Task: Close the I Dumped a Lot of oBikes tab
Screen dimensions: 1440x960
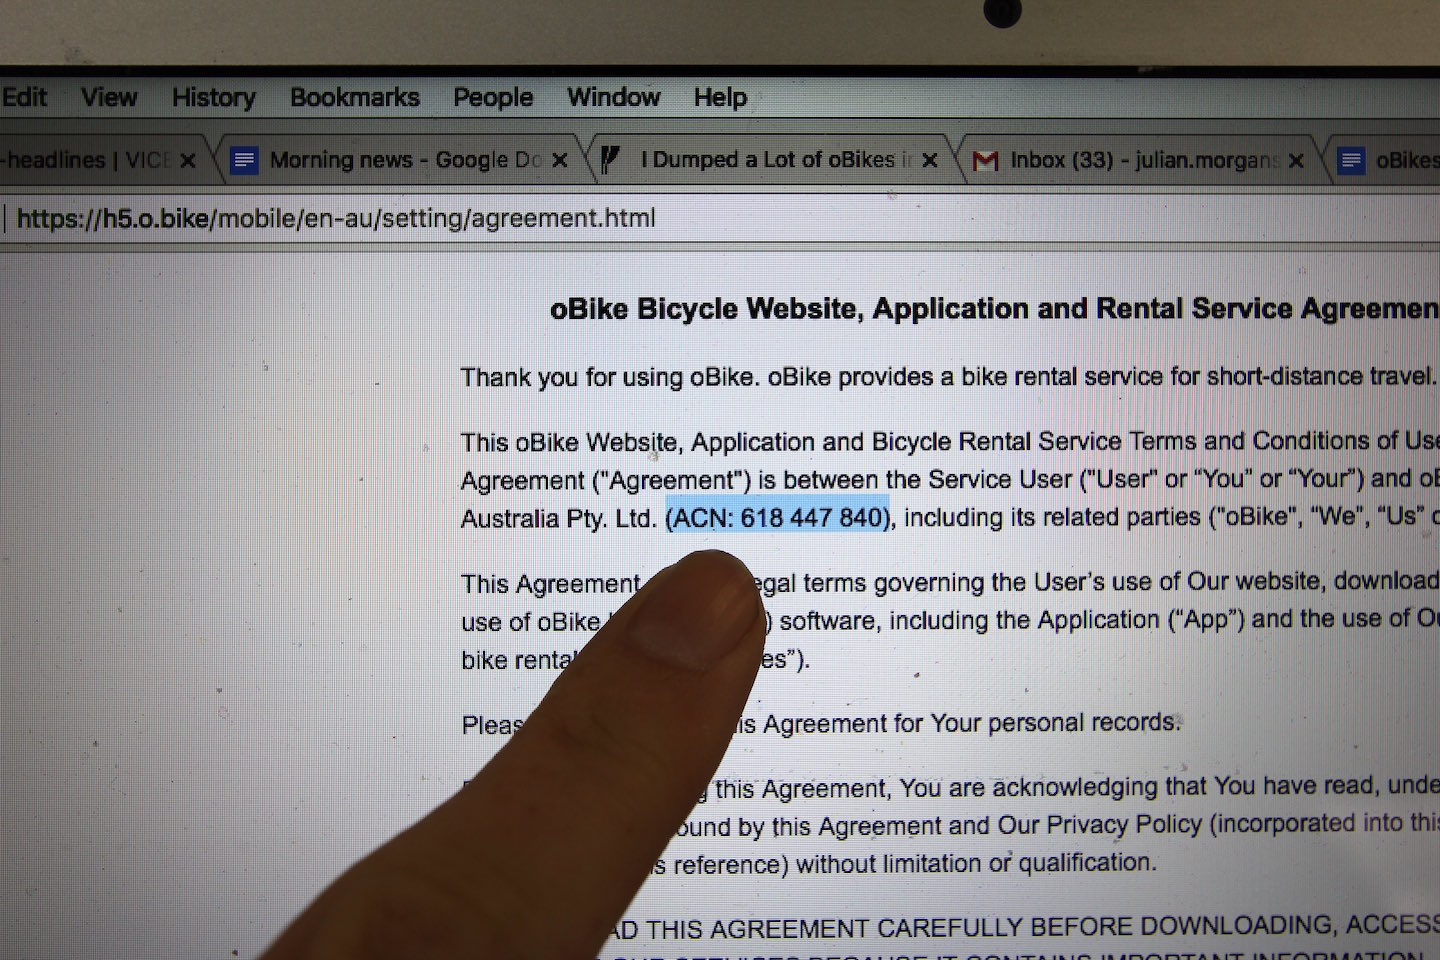Action: click(929, 160)
